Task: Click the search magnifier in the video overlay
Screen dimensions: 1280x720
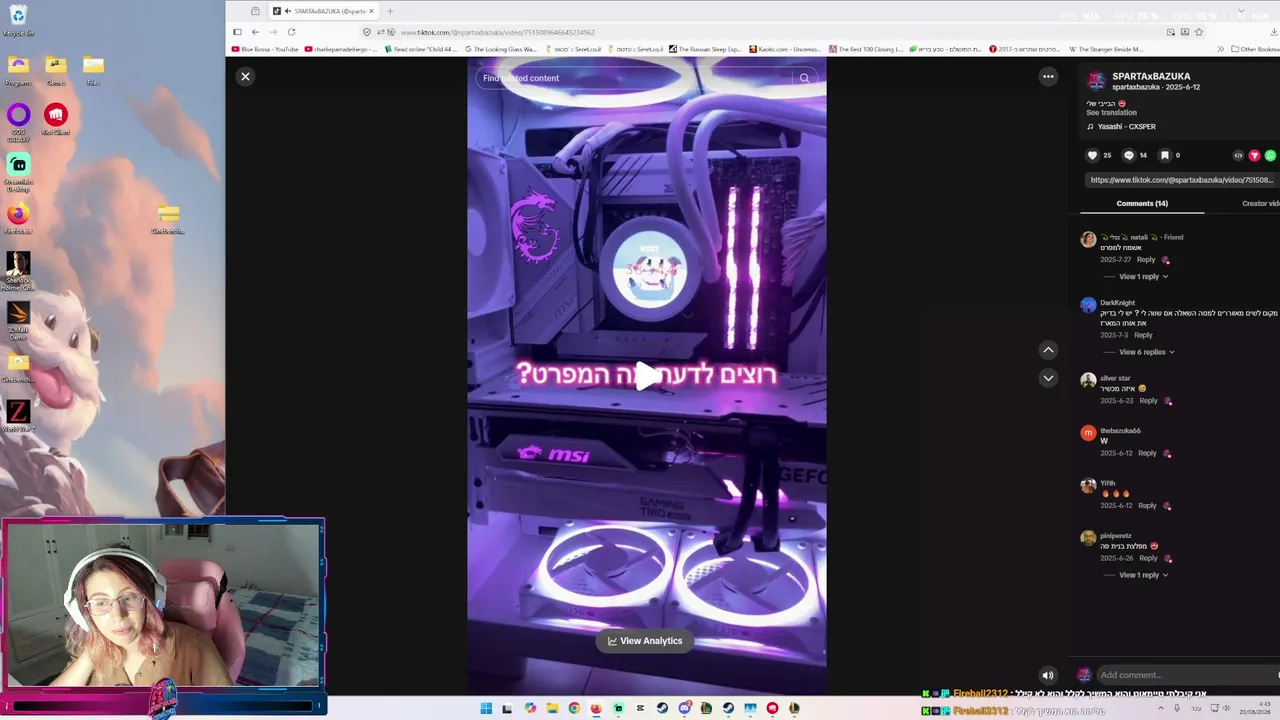Action: 804,78
